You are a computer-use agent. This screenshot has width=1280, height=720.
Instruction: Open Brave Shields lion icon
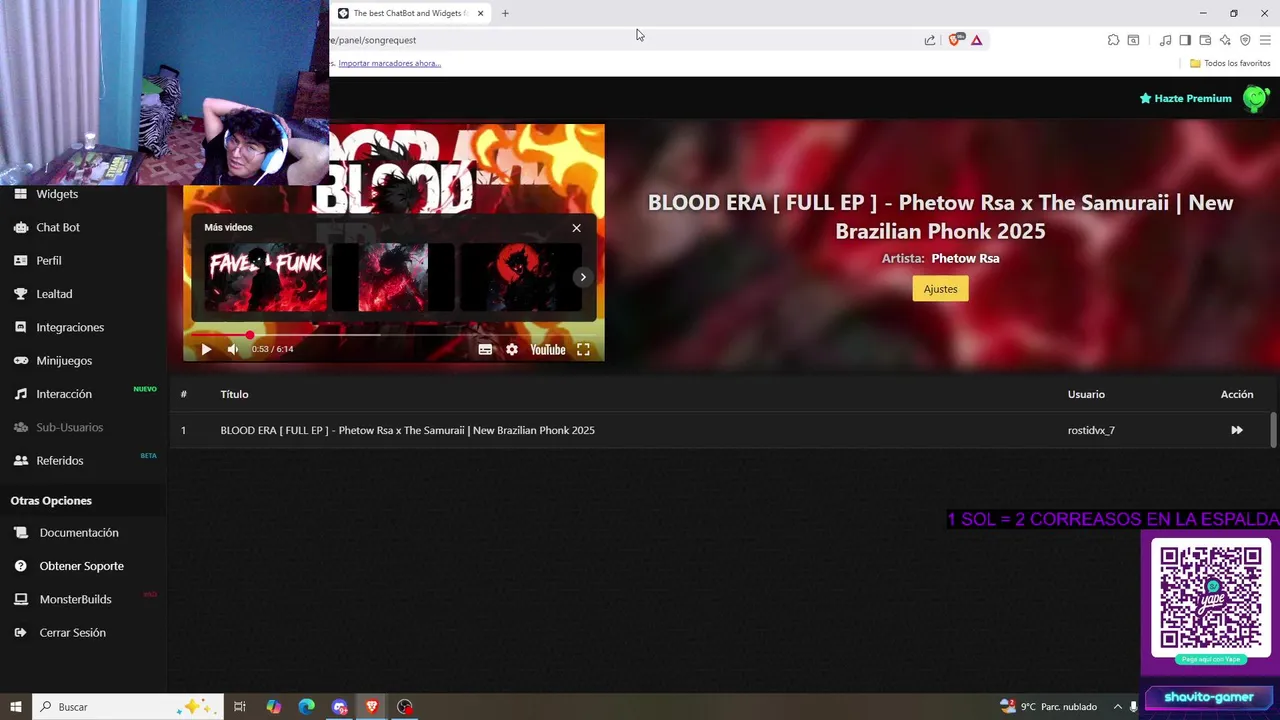pyautogui.click(x=954, y=40)
